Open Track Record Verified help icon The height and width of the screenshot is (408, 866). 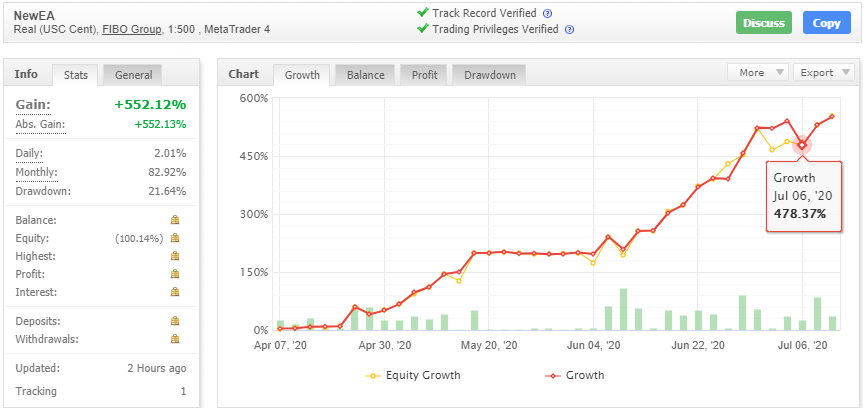point(547,14)
